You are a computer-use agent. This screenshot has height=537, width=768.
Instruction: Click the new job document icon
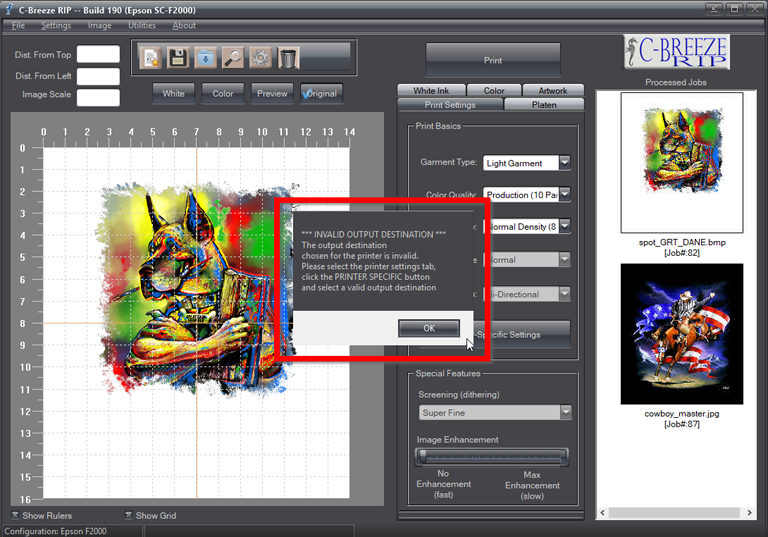[151, 58]
